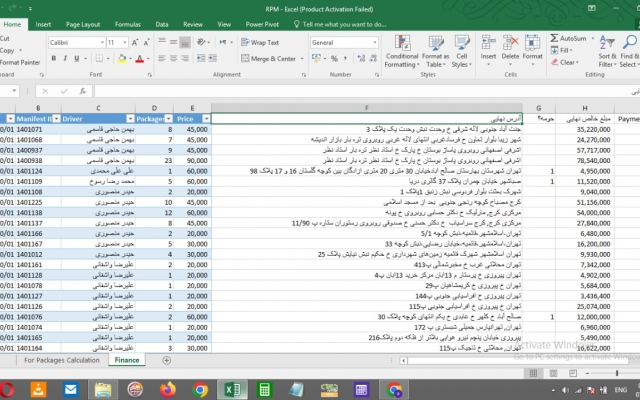Center text horizontally
This screenshot has height=400, width=640.
click(x=173, y=59)
